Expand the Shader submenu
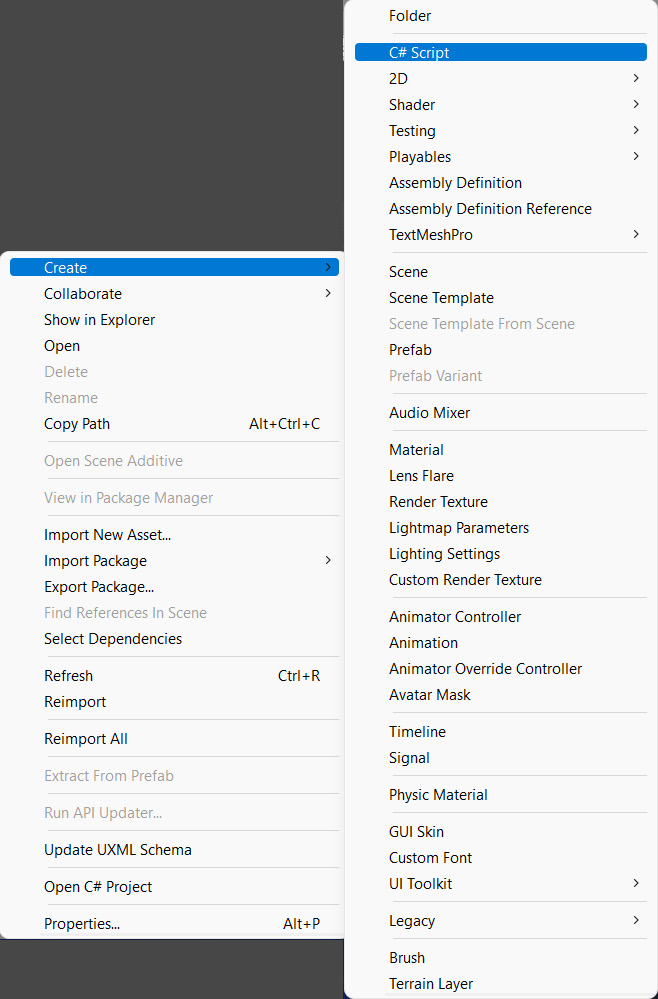This screenshot has width=658, height=999. coord(501,104)
